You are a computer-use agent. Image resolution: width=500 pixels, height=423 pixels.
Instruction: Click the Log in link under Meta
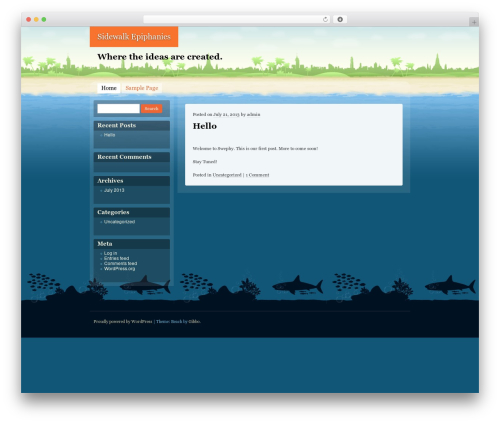pyautogui.click(x=110, y=253)
